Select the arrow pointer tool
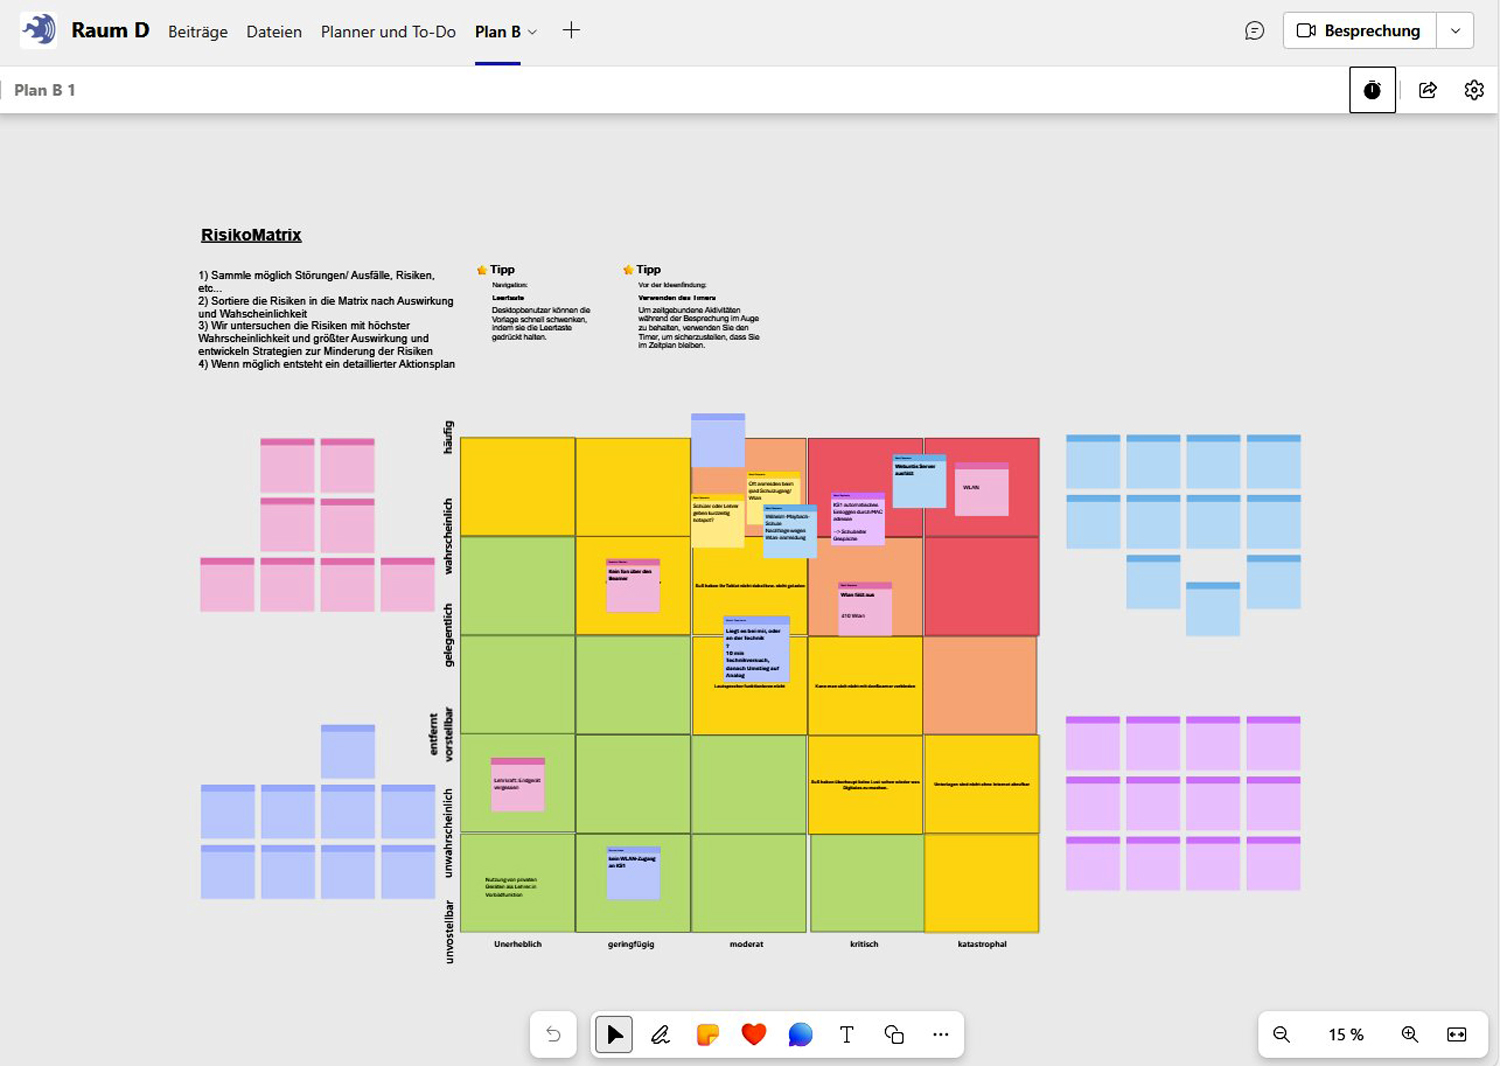The width and height of the screenshot is (1500, 1066). click(x=614, y=1035)
